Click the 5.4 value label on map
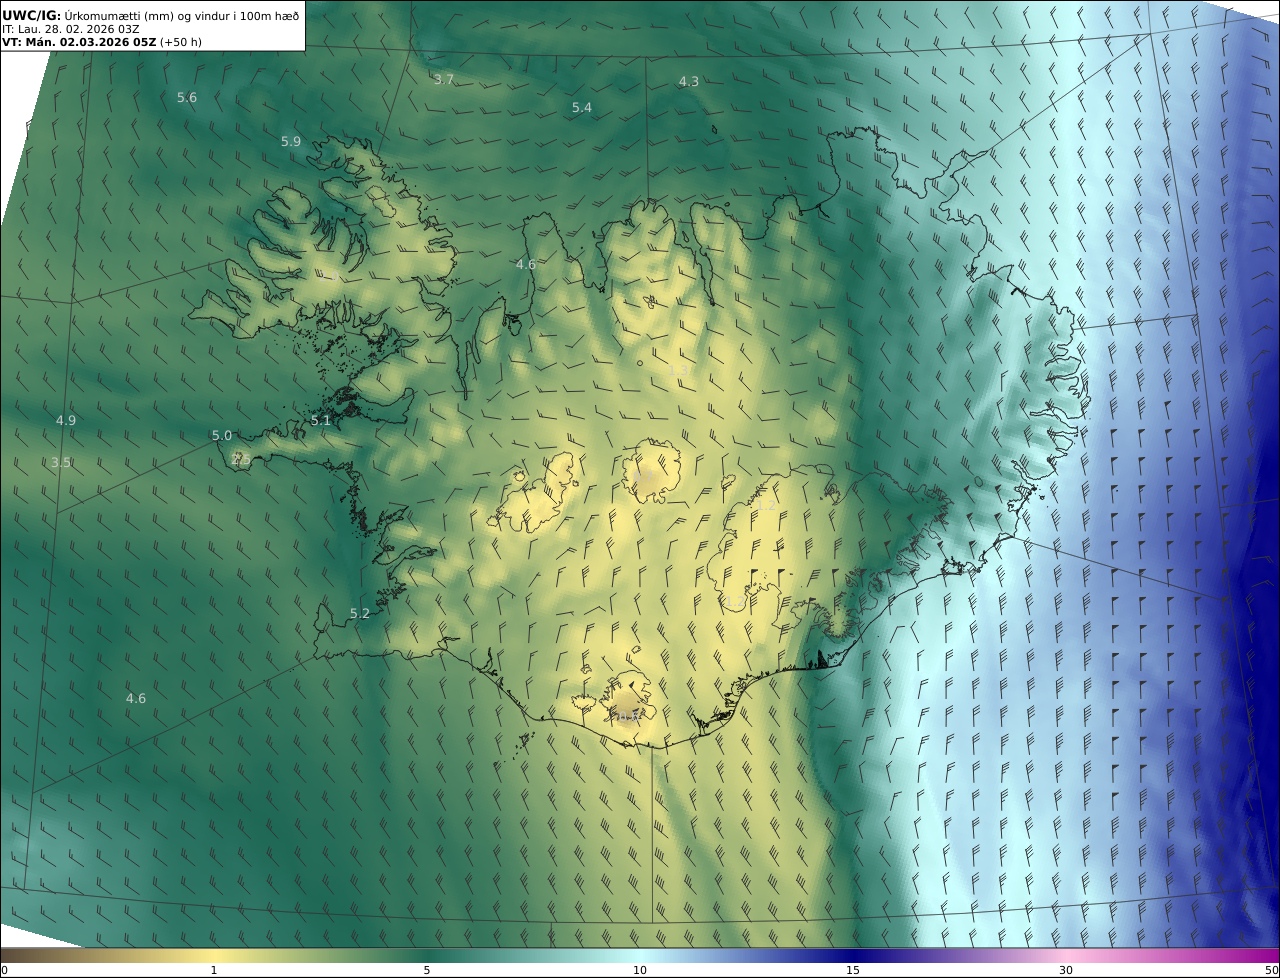The image size is (1280, 978). click(582, 107)
